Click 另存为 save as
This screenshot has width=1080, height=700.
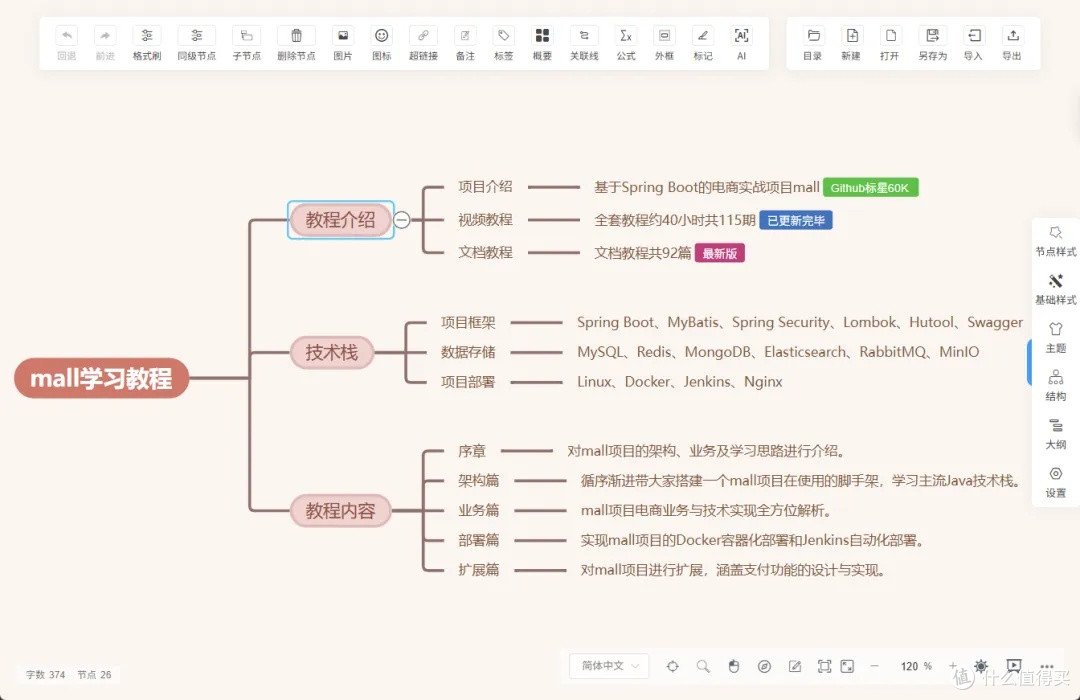[x=933, y=36]
